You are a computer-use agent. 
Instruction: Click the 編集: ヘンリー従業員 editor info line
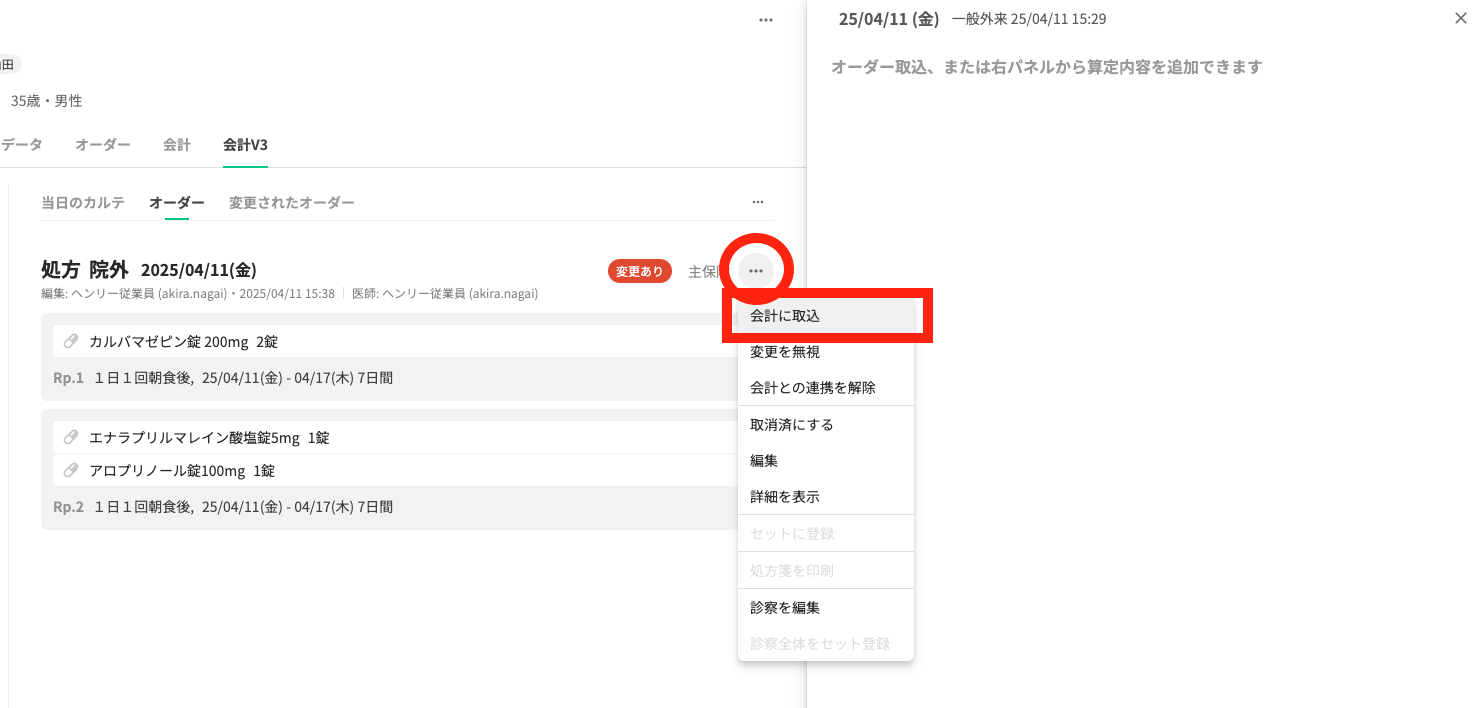tap(188, 294)
